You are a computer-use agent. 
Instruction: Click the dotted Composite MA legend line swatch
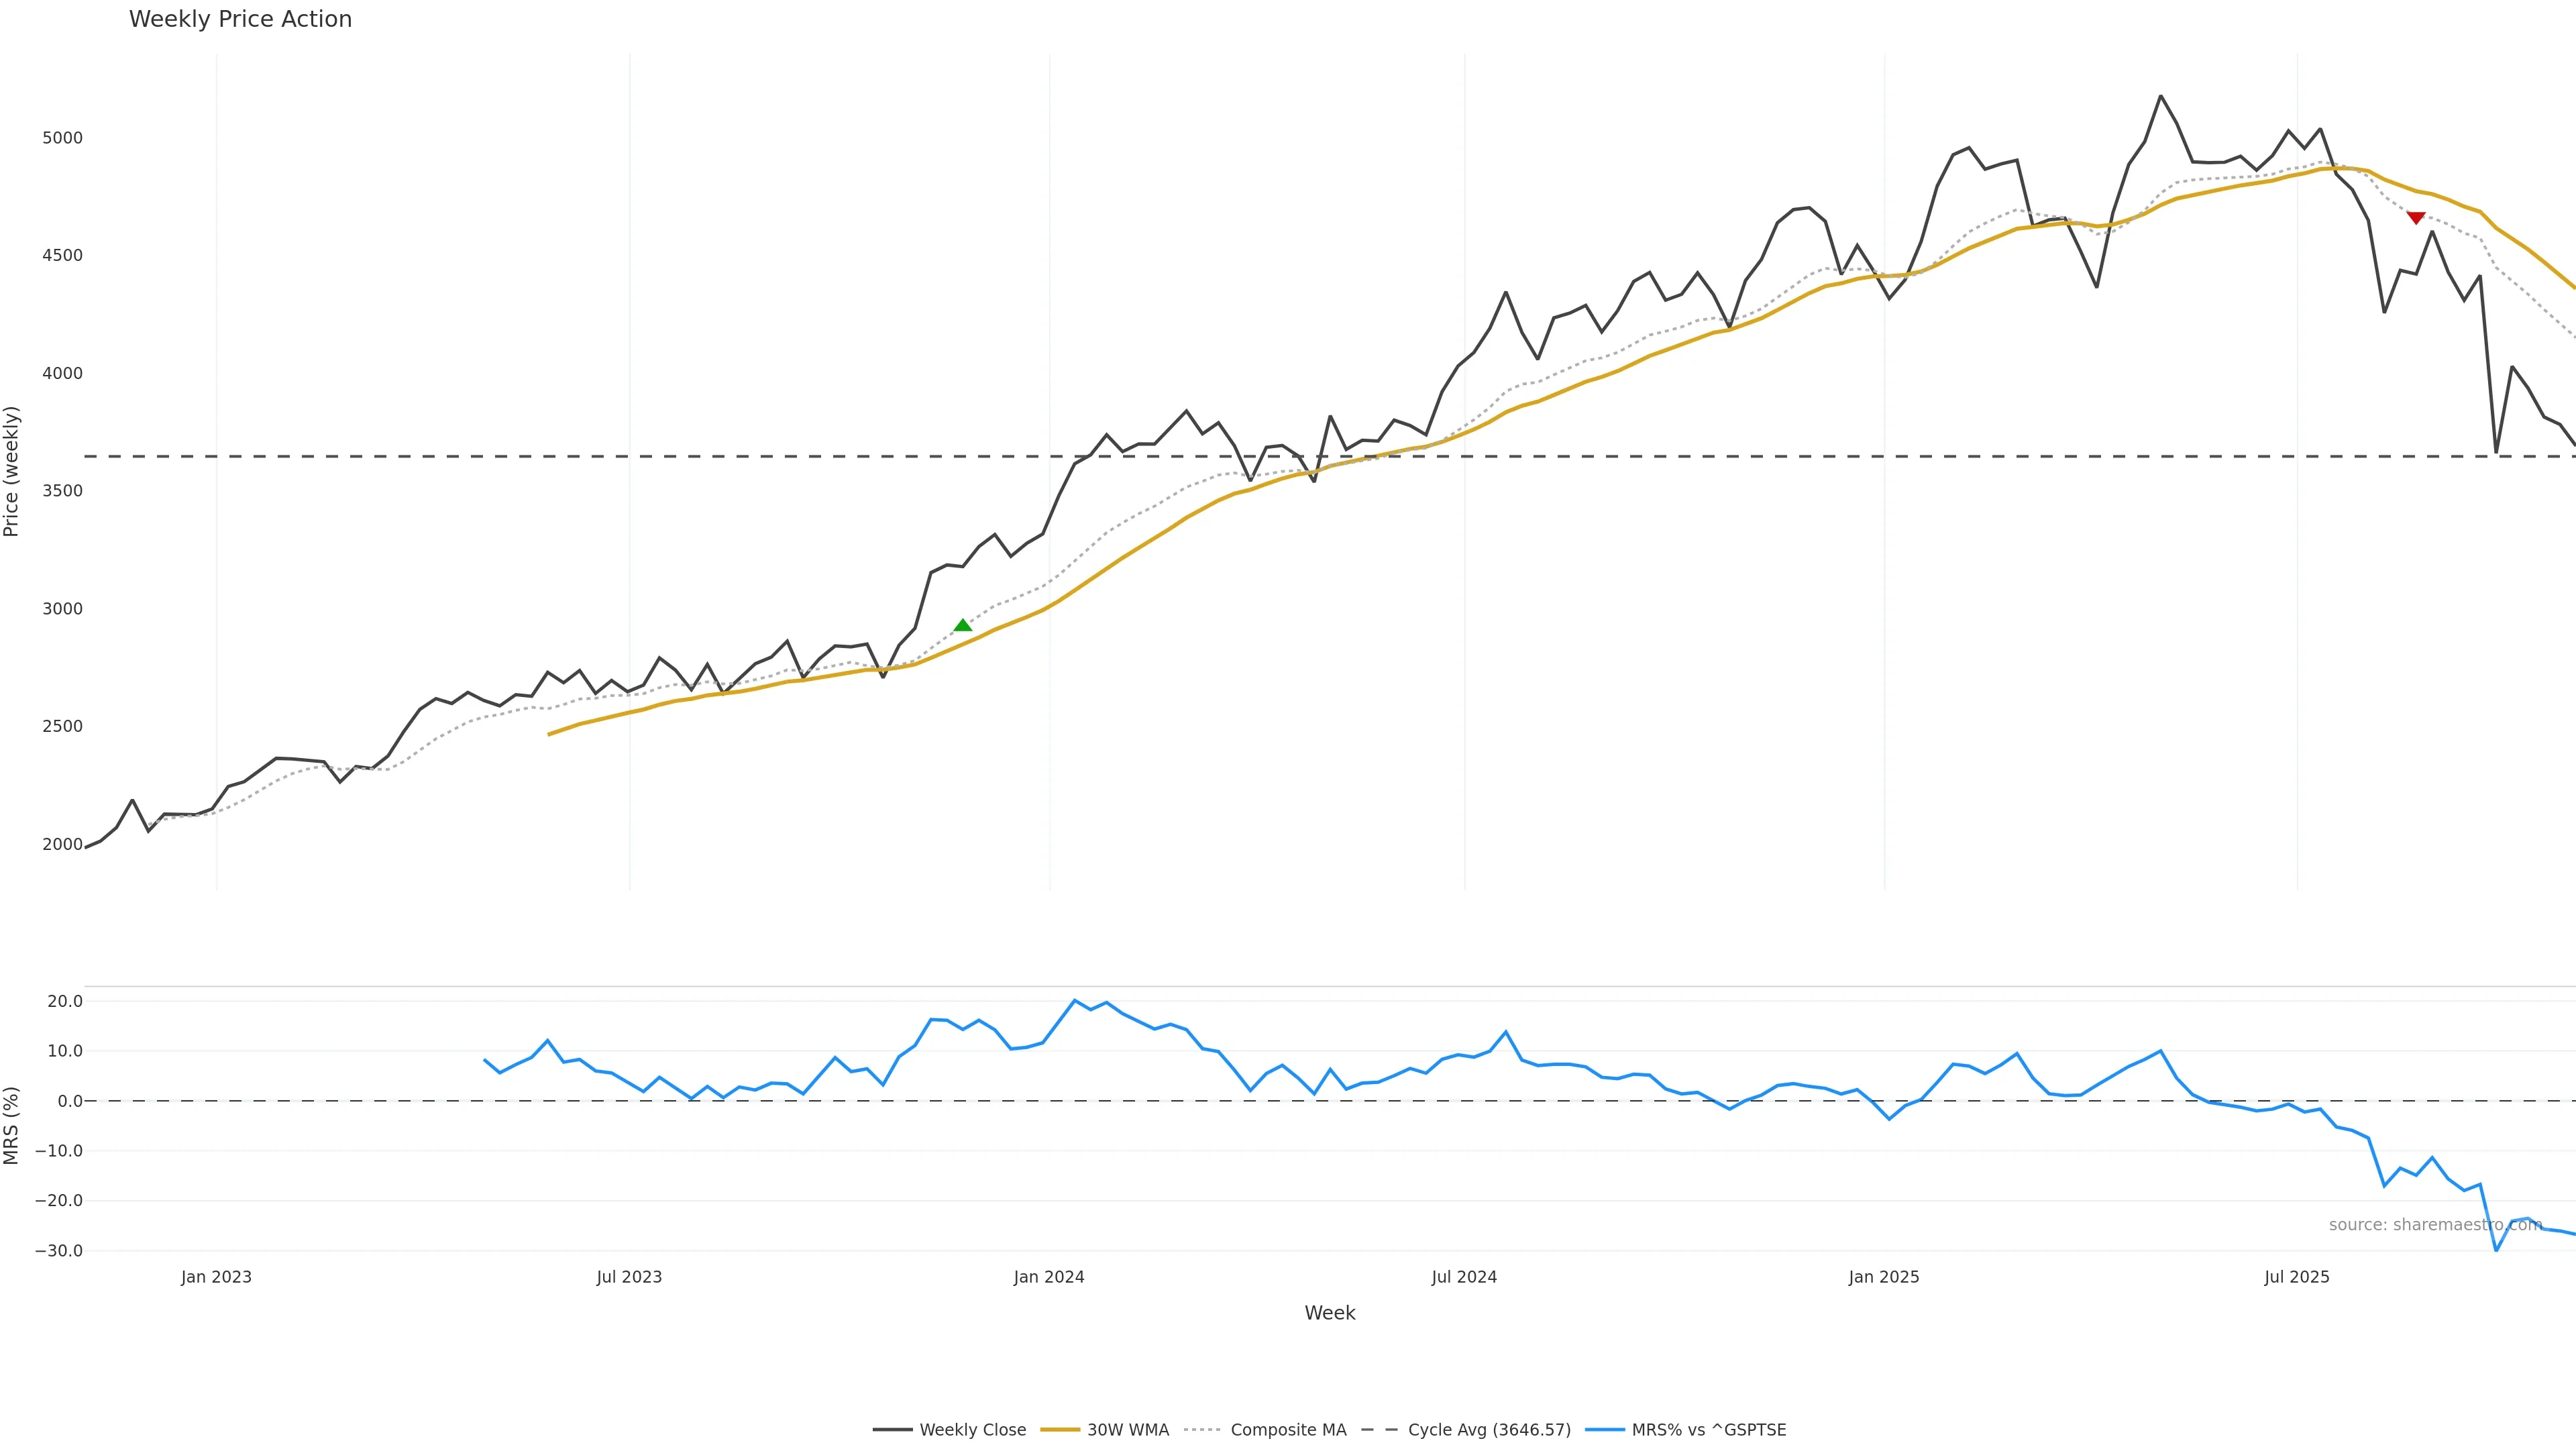(1203, 1430)
